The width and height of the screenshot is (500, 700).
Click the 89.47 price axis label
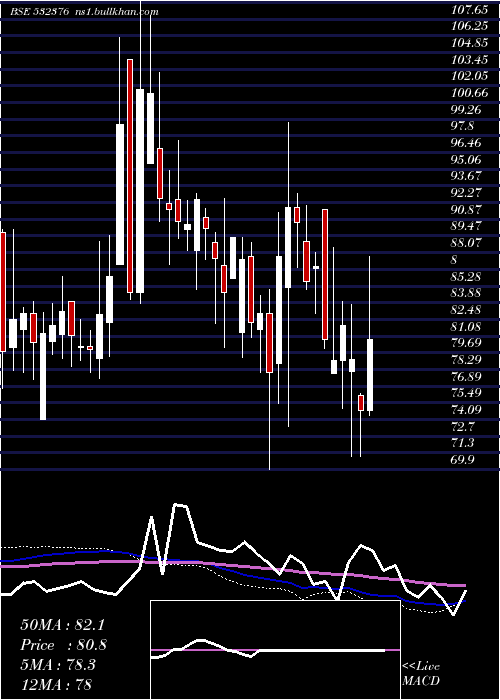(466, 226)
